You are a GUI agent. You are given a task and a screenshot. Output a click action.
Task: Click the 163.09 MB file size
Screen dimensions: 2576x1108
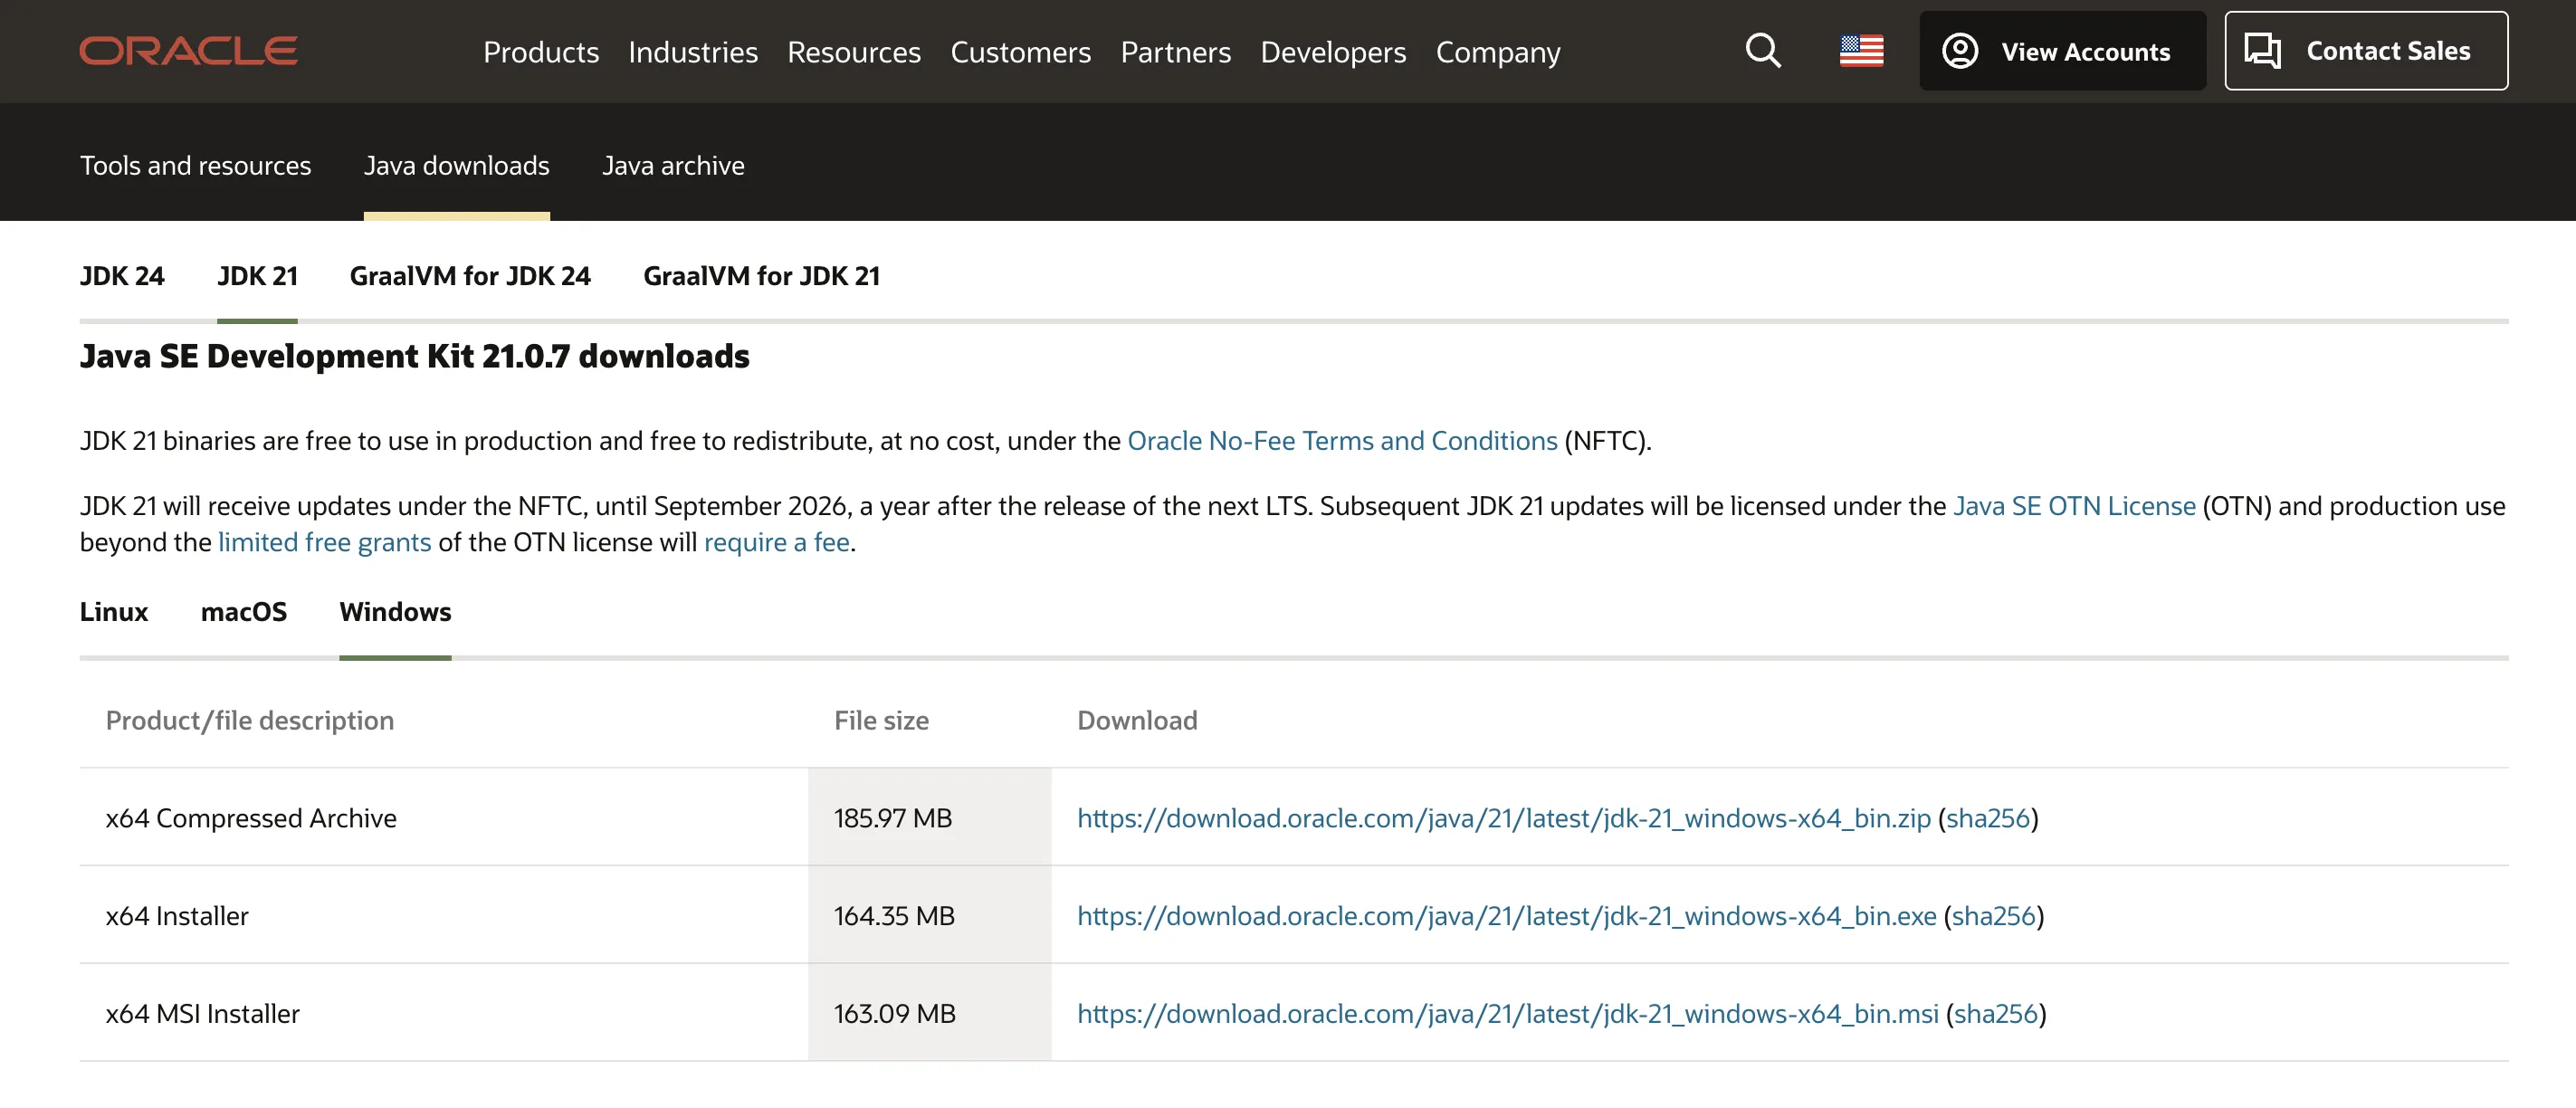(894, 1014)
